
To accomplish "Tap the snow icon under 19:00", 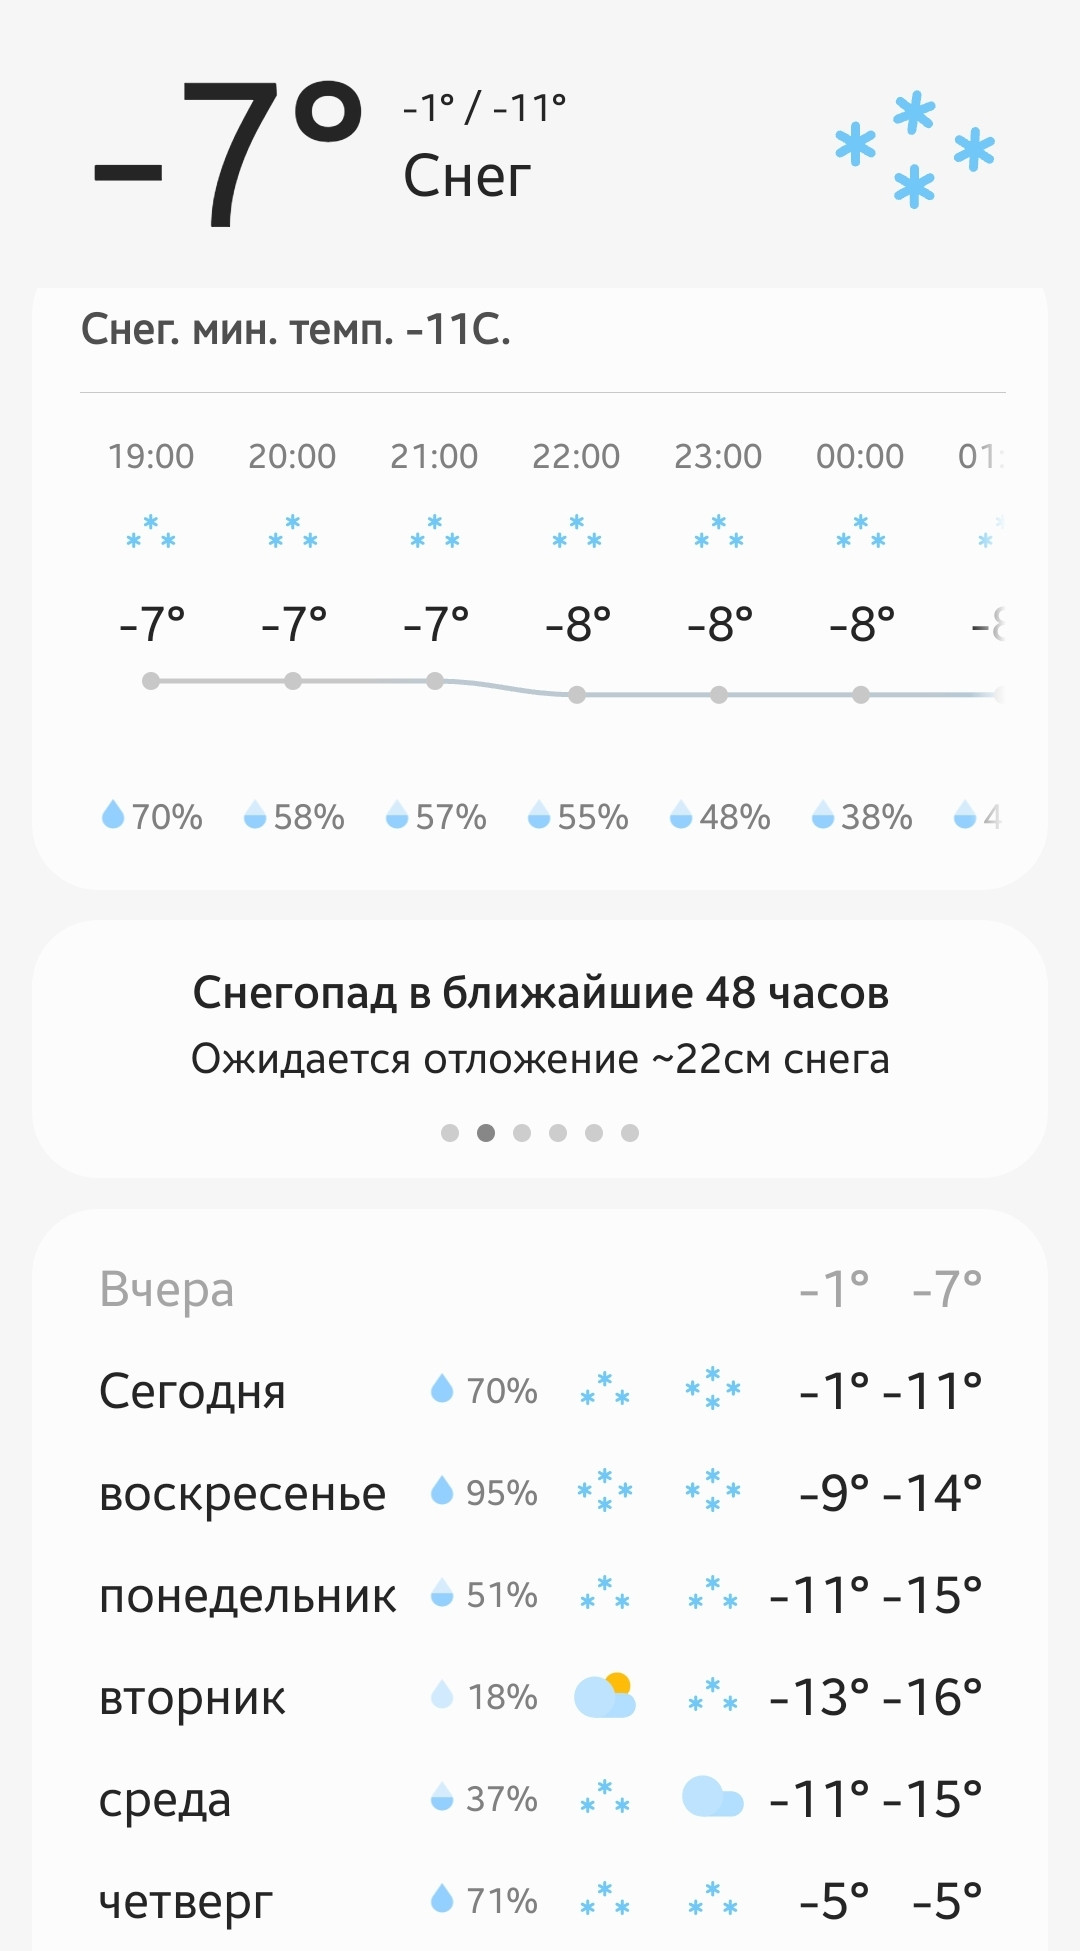I will pyautogui.click(x=151, y=532).
